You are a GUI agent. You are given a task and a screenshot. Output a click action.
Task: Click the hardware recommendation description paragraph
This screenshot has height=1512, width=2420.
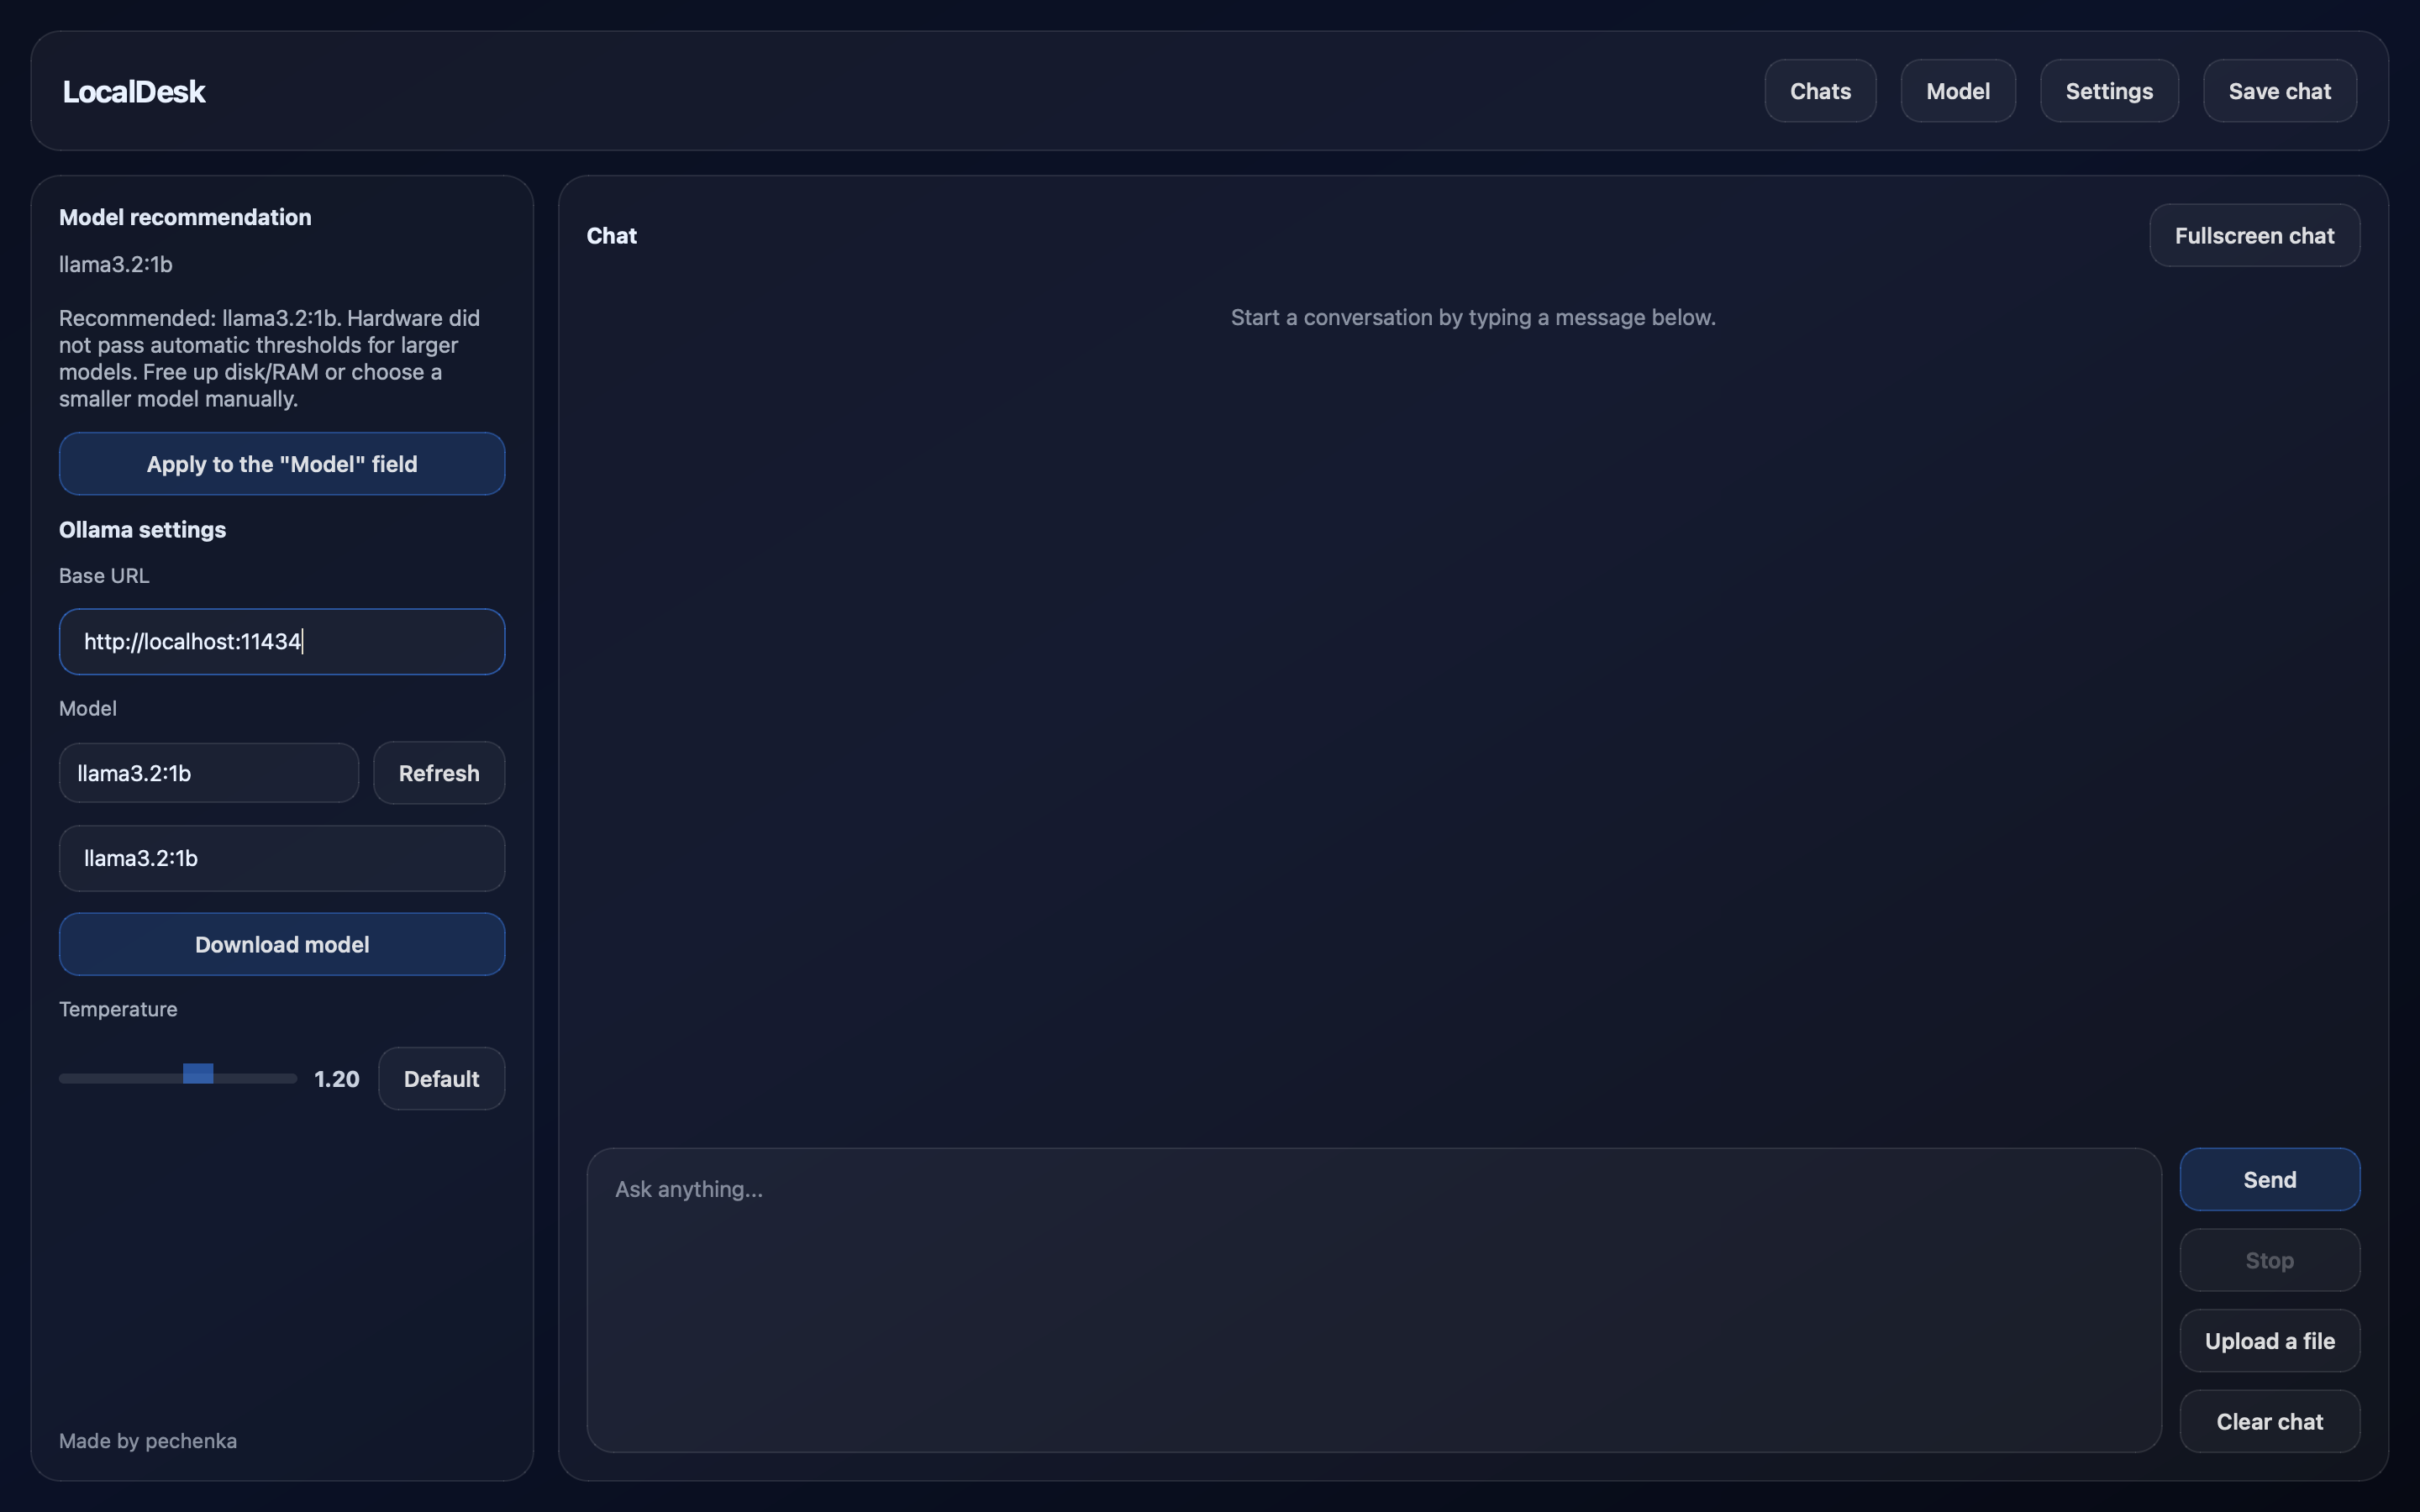coord(270,358)
